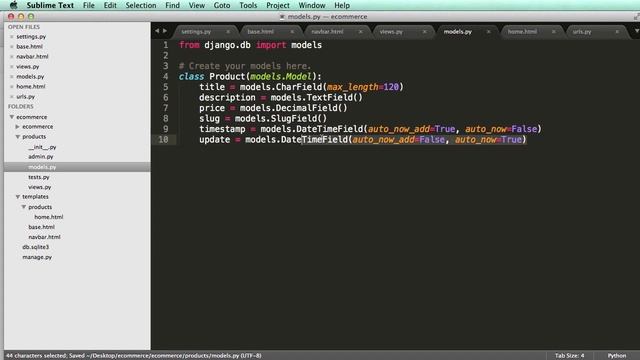Close the navbar.html tab

(x=360, y=31)
